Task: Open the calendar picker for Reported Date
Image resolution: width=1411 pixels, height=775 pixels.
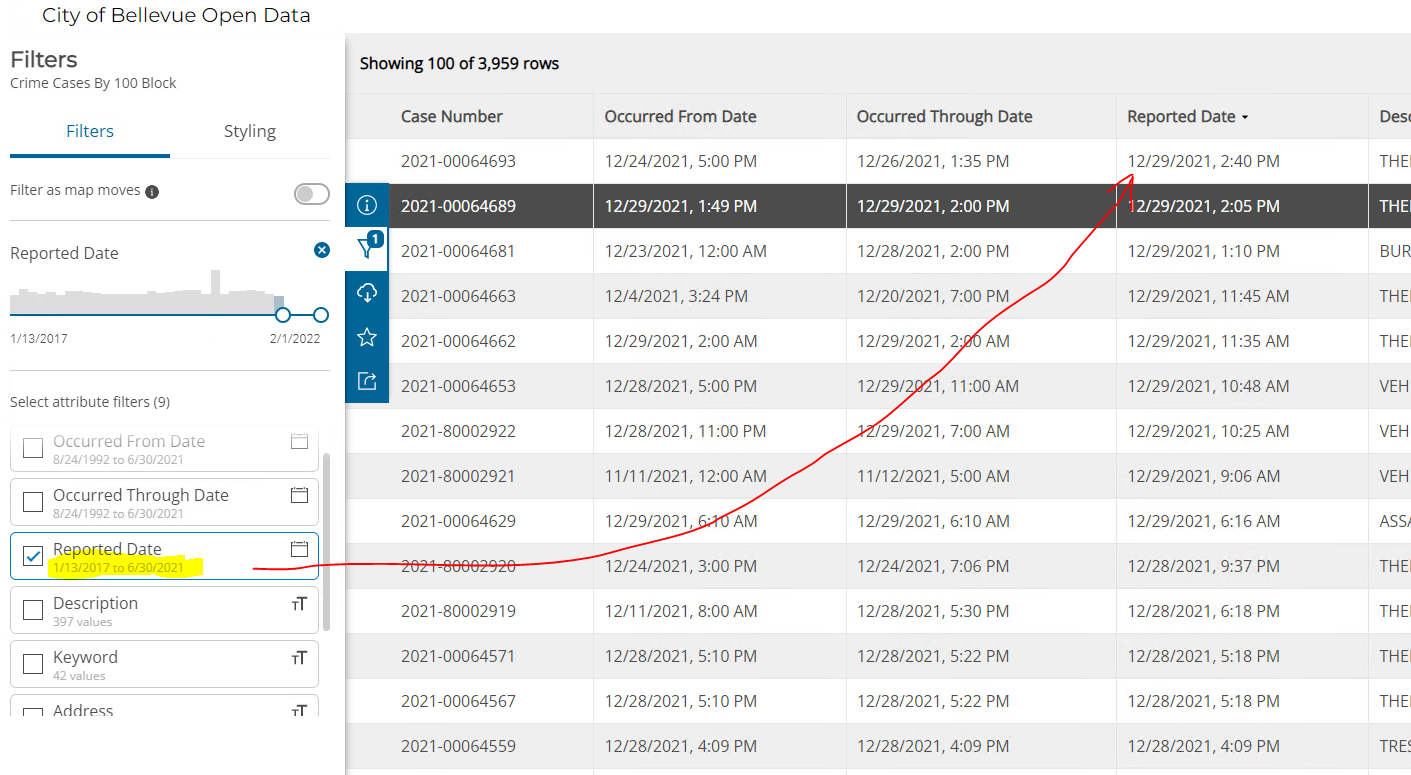Action: pos(299,548)
